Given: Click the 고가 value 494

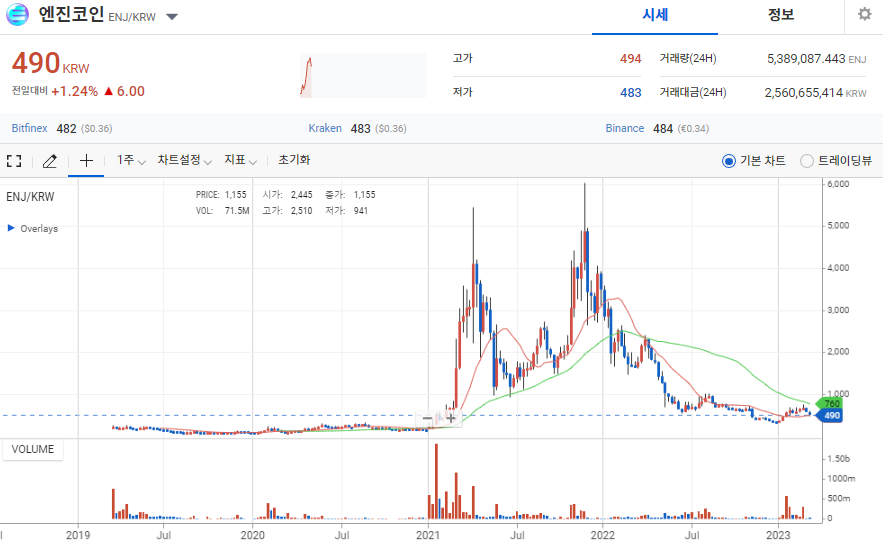Looking at the screenshot, I should [630, 59].
